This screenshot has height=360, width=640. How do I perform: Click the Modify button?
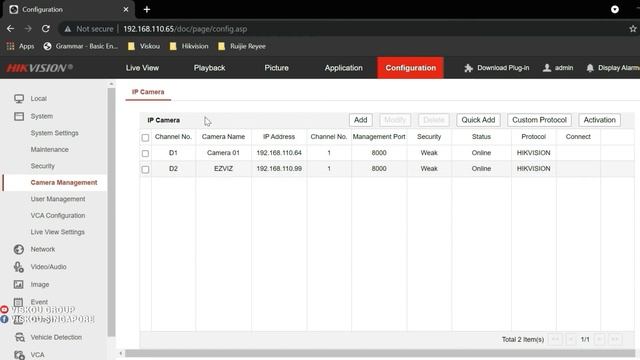pos(395,120)
